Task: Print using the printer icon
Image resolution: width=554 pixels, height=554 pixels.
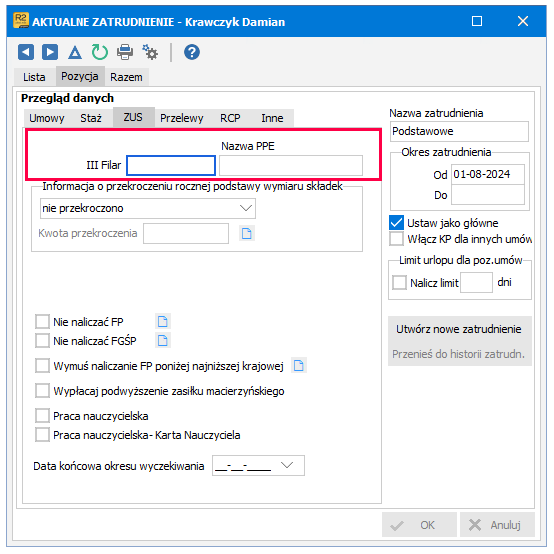Action: 125,52
